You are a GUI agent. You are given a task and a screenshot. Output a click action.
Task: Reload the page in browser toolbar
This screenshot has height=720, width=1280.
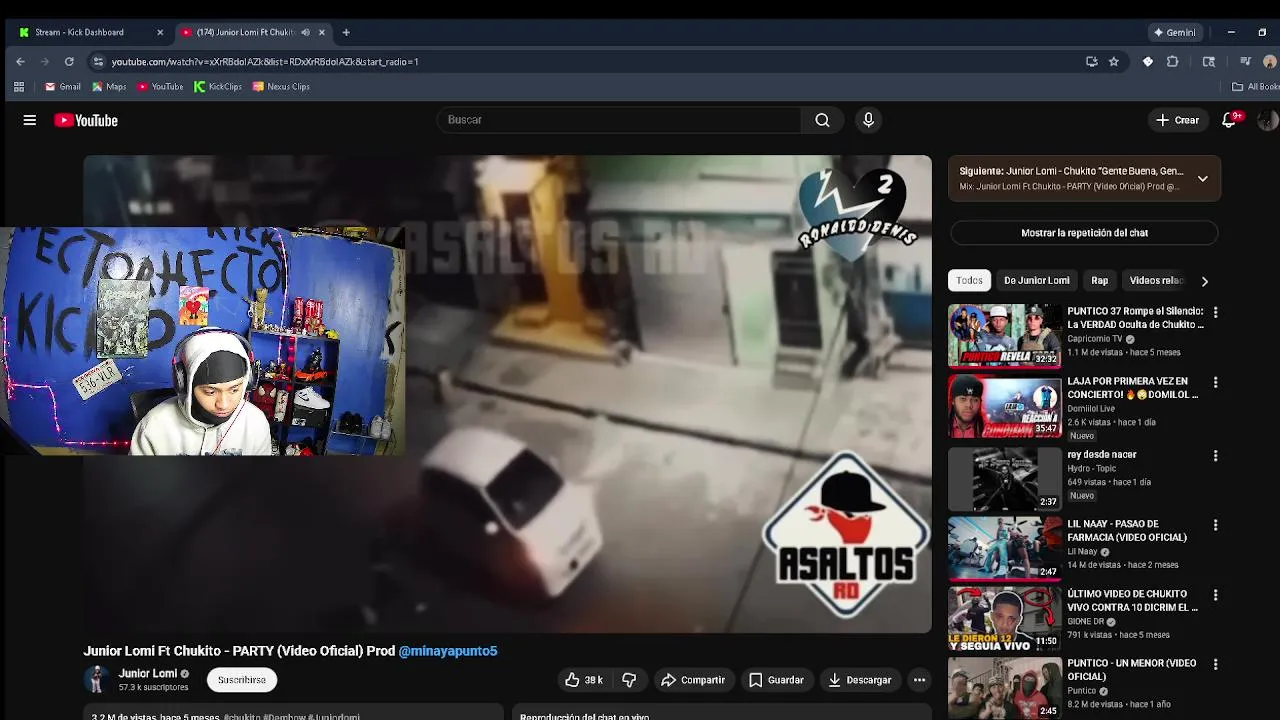69,61
